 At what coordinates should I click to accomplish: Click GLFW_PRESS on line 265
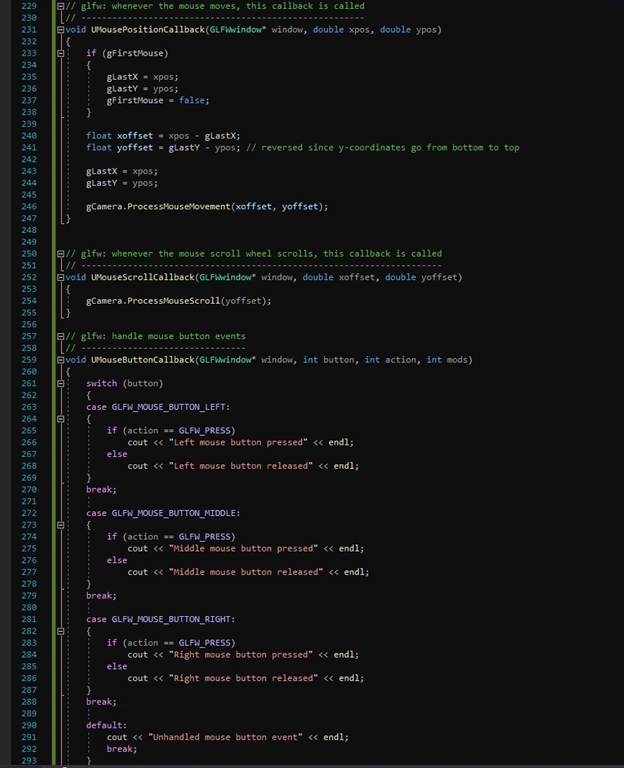[x=204, y=431]
